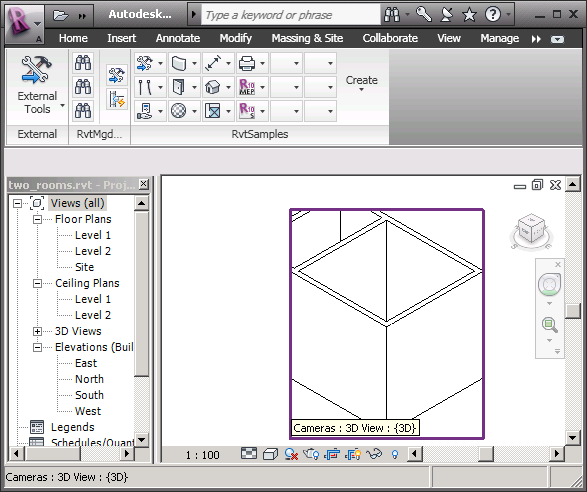Toggle reveal hidden elements lightbulb icon

pyautogui.click(x=395, y=454)
